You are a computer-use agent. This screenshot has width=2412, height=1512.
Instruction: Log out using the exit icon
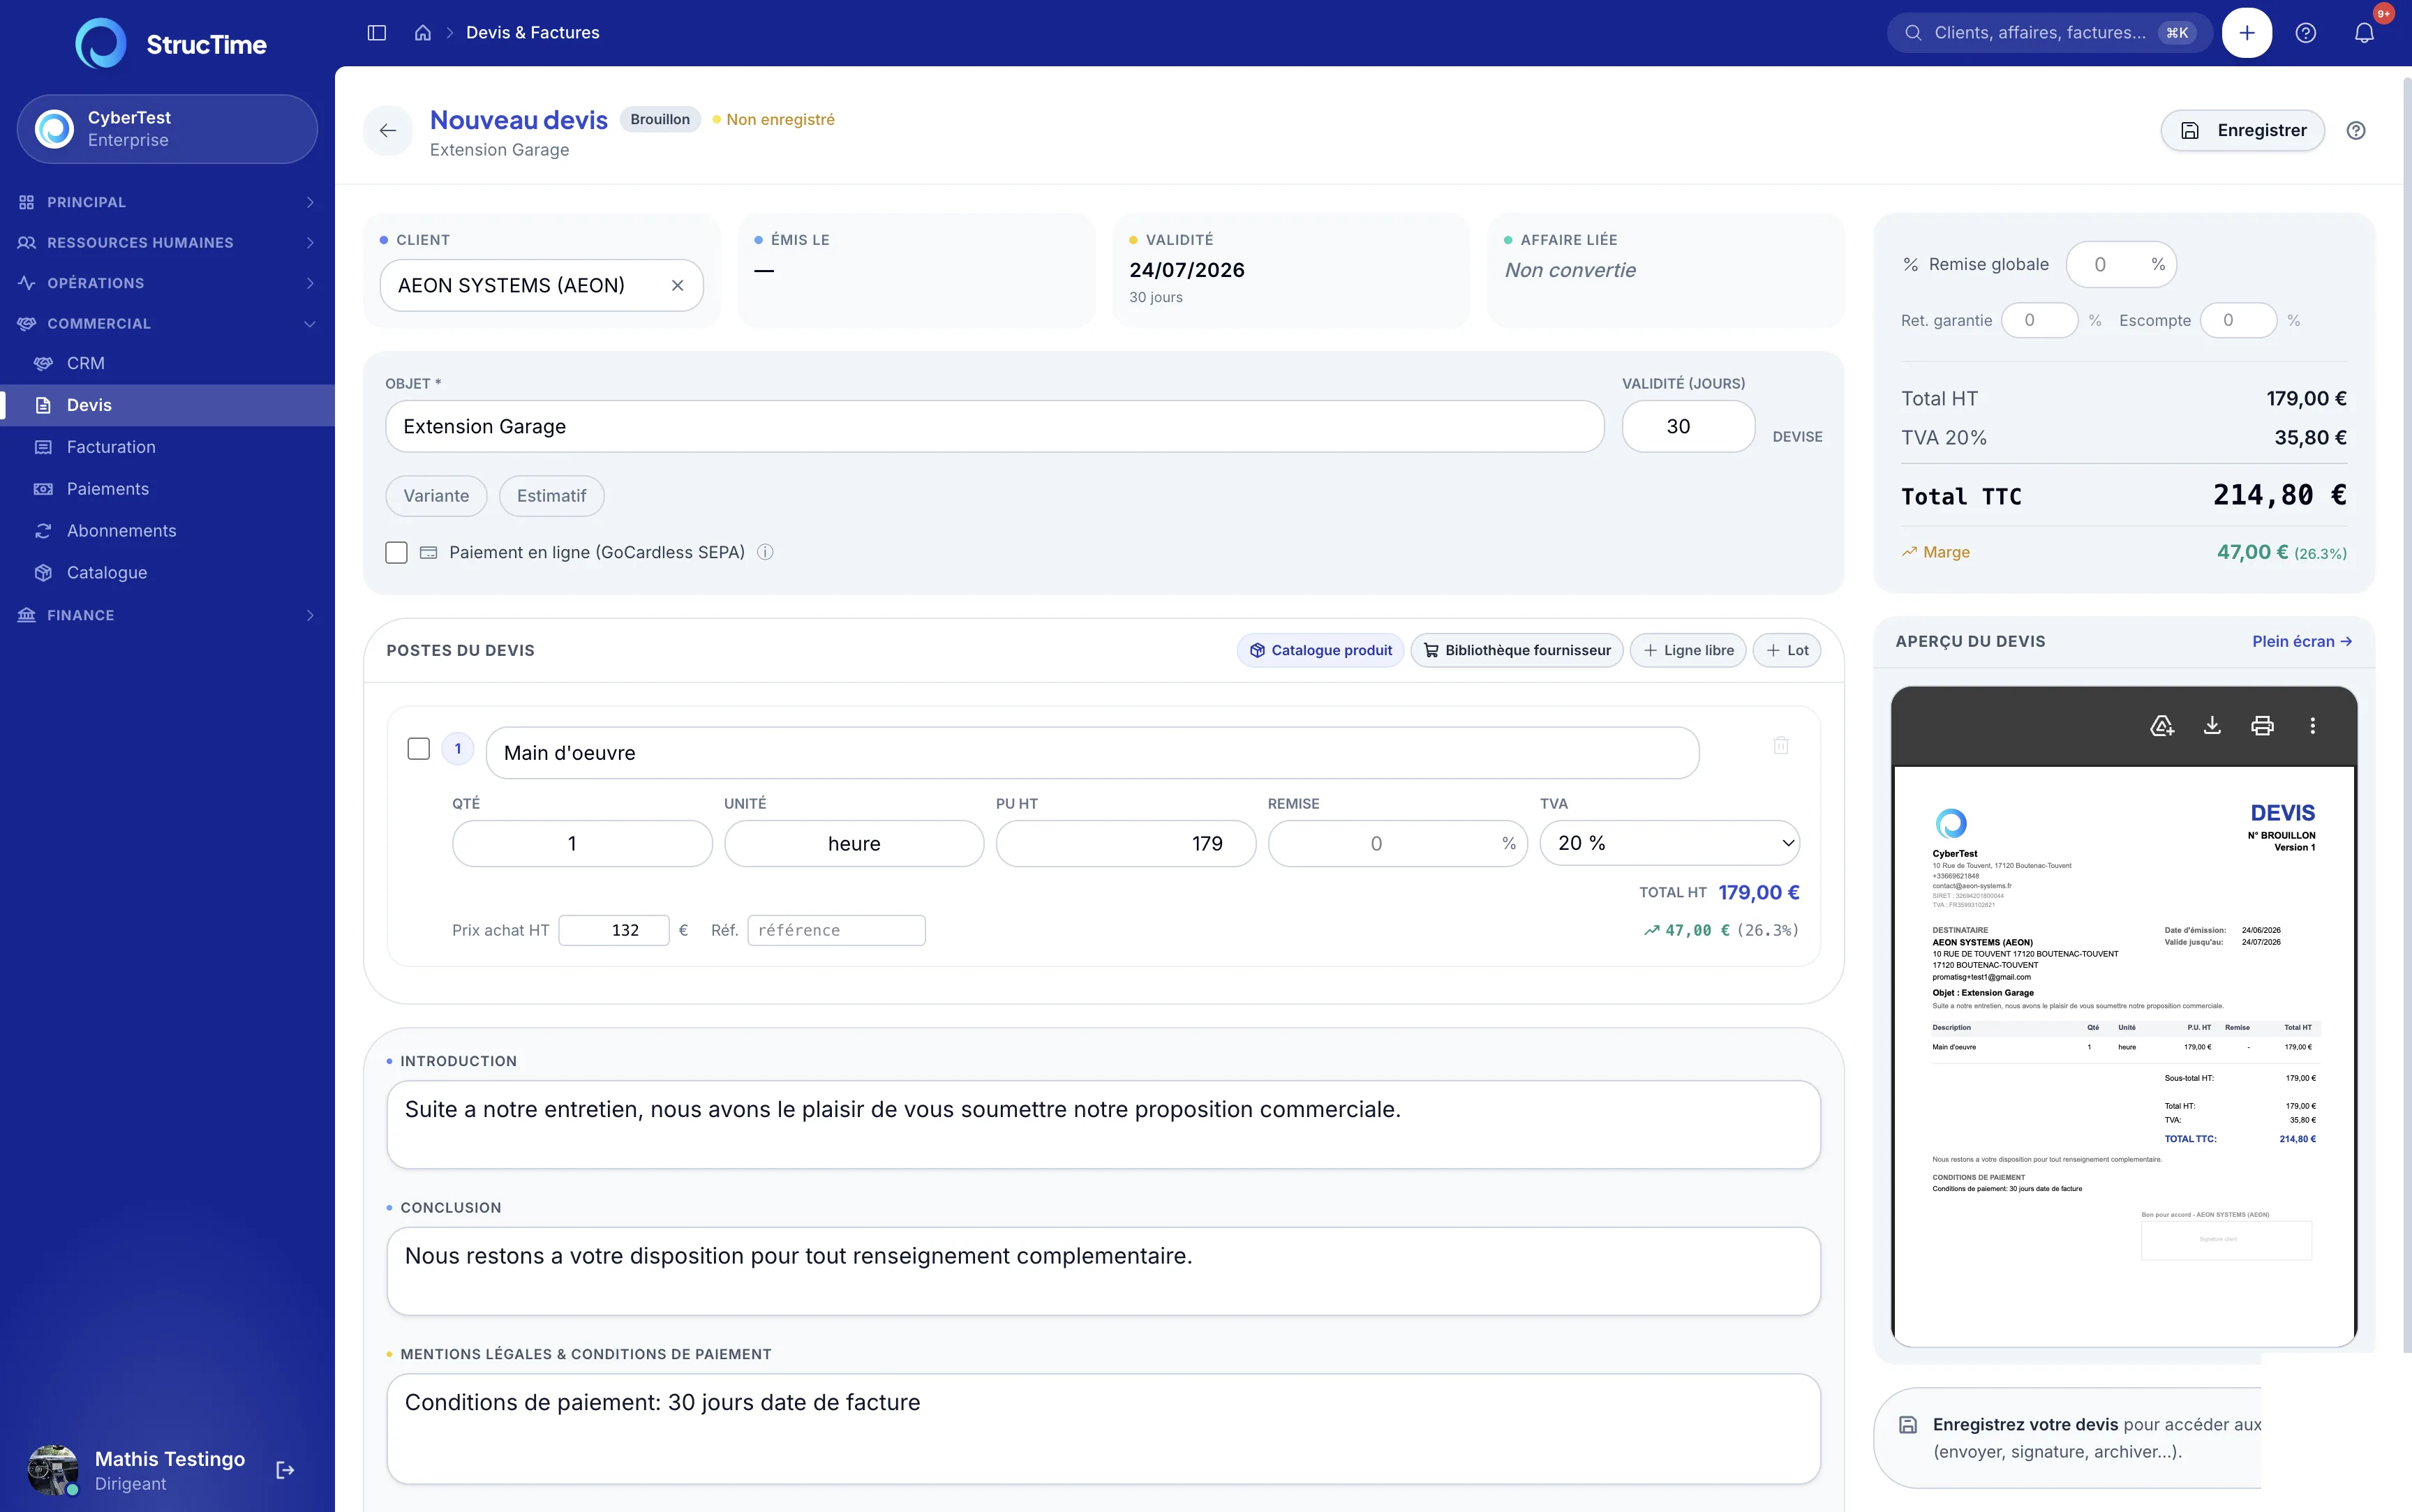(285, 1470)
